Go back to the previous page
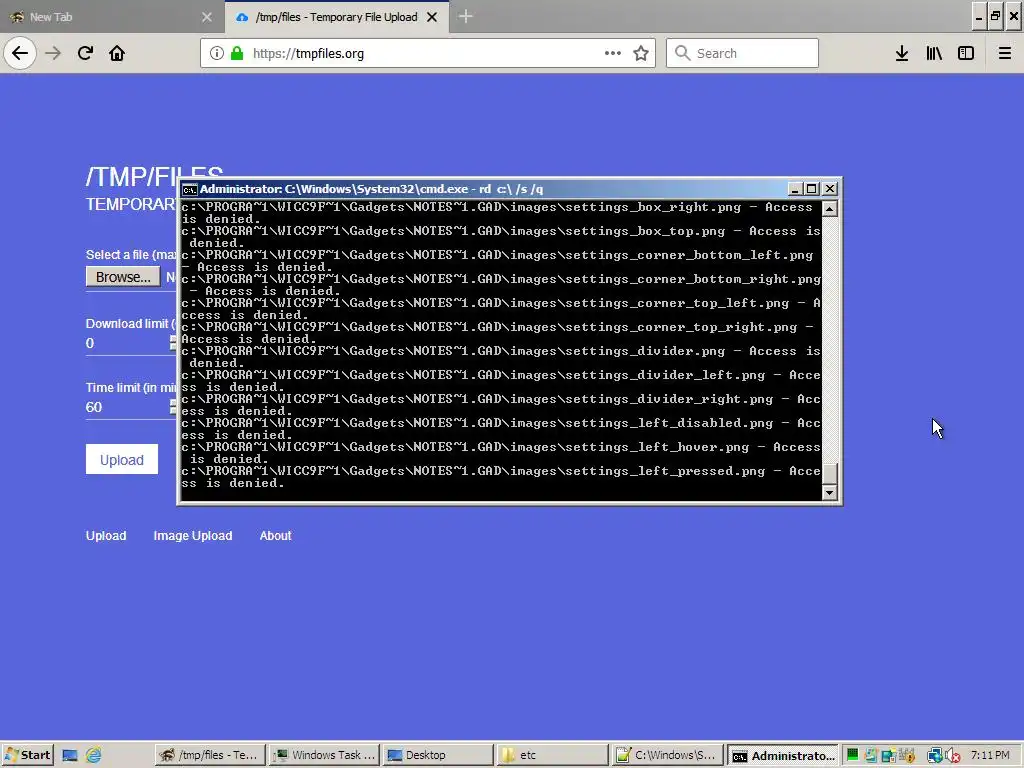The width and height of the screenshot is (1024, 768). 20,53
